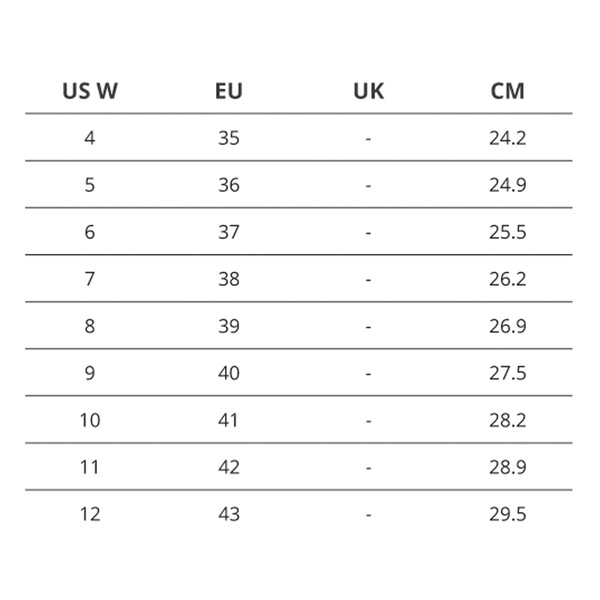The image size is (600, 600).
Task: Select US W size 5 cell
Action: [90, 185]
